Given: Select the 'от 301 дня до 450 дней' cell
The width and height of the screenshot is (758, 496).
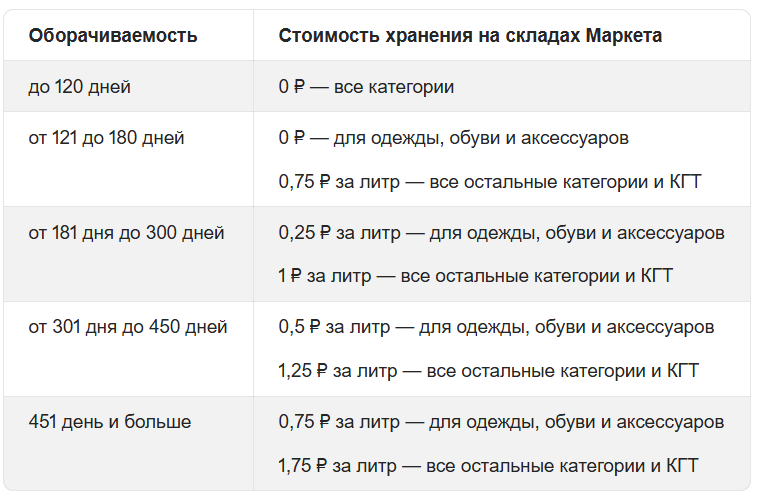Looking at the screenshot, I should [x=128, y=327].
